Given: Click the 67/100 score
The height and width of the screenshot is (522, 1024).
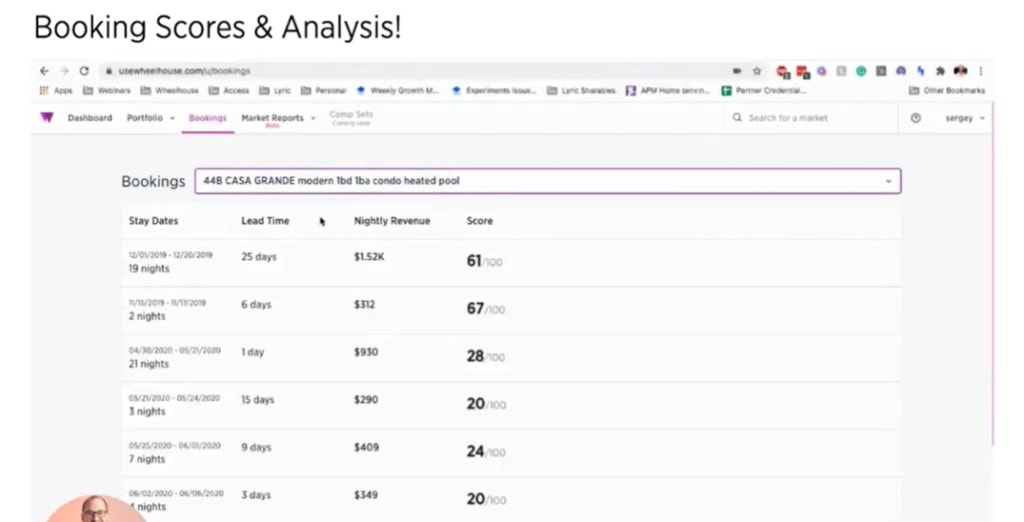Looking at the screenshot, I should click(485, 308).
